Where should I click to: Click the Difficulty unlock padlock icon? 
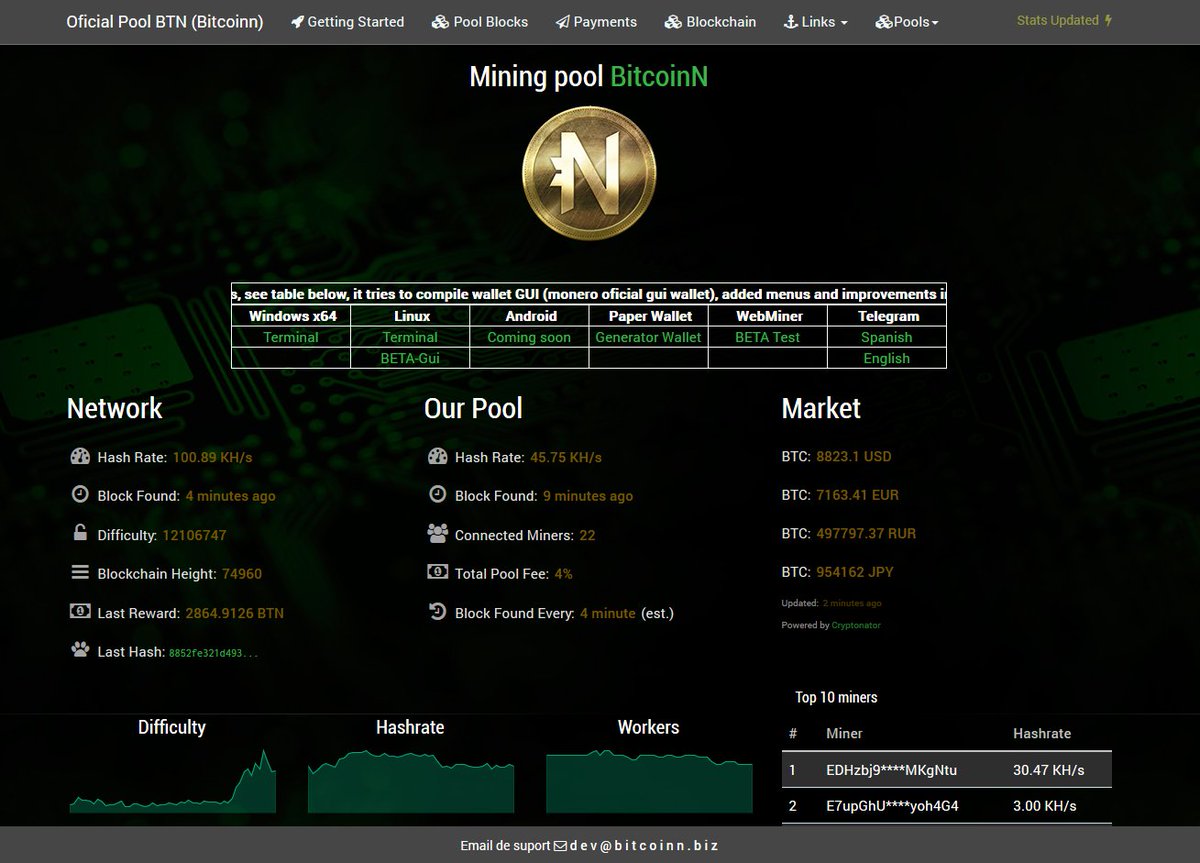pos(80,533)
